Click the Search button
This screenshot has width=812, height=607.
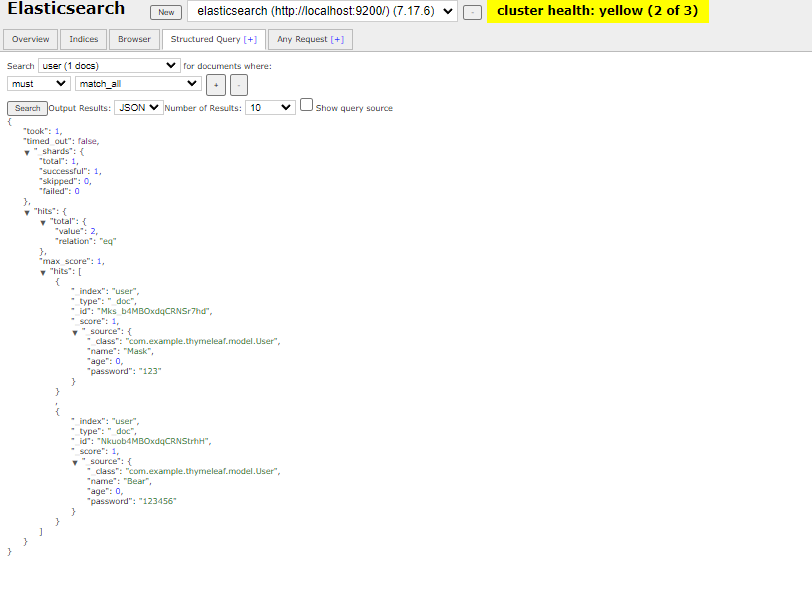tap(27, 108)
